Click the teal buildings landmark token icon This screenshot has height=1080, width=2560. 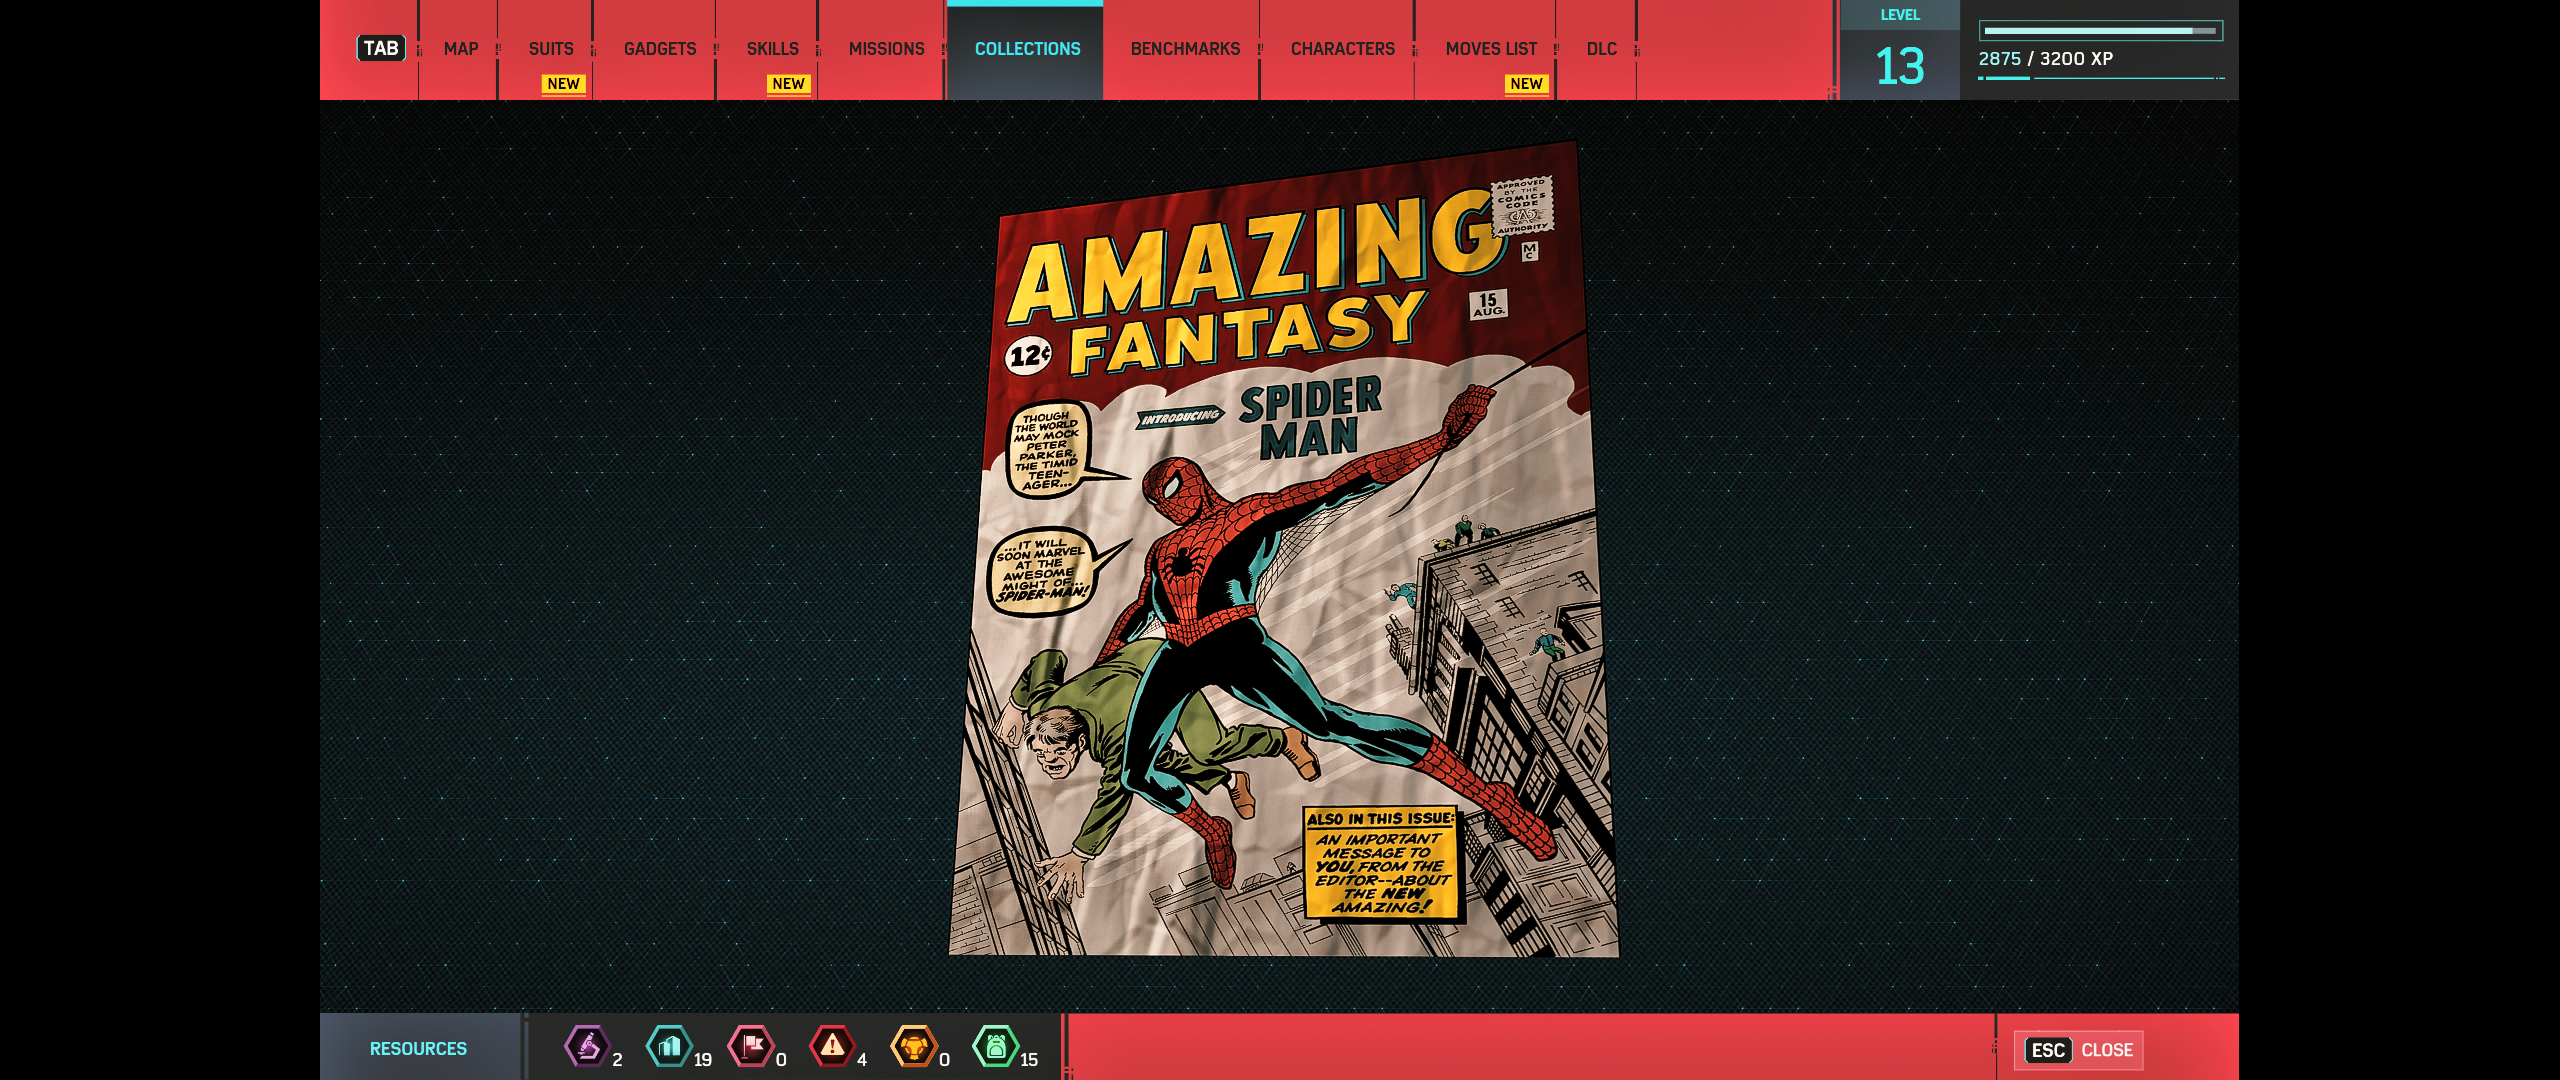point(669,1047)
